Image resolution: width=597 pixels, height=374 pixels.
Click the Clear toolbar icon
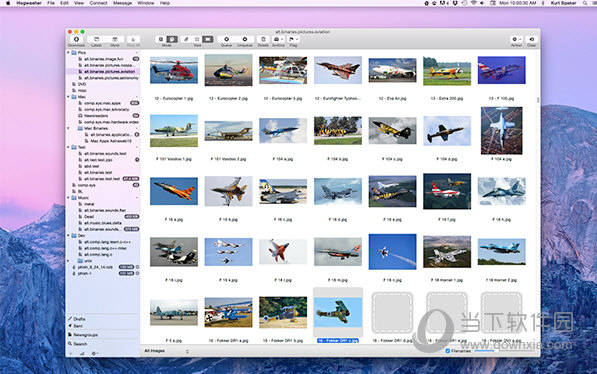click(532, 39)
